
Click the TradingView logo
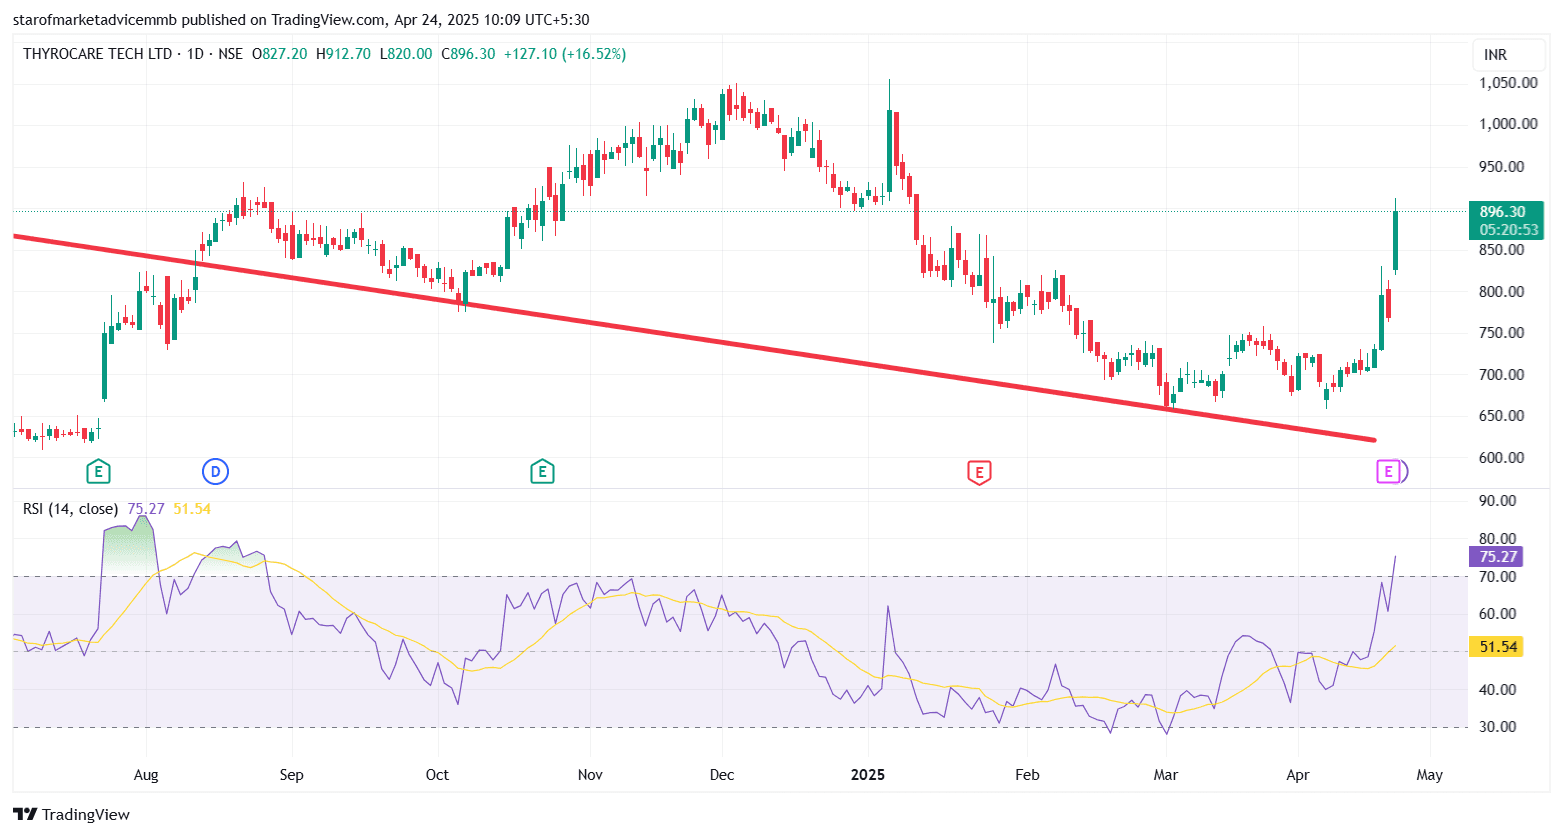coord(71,814)
